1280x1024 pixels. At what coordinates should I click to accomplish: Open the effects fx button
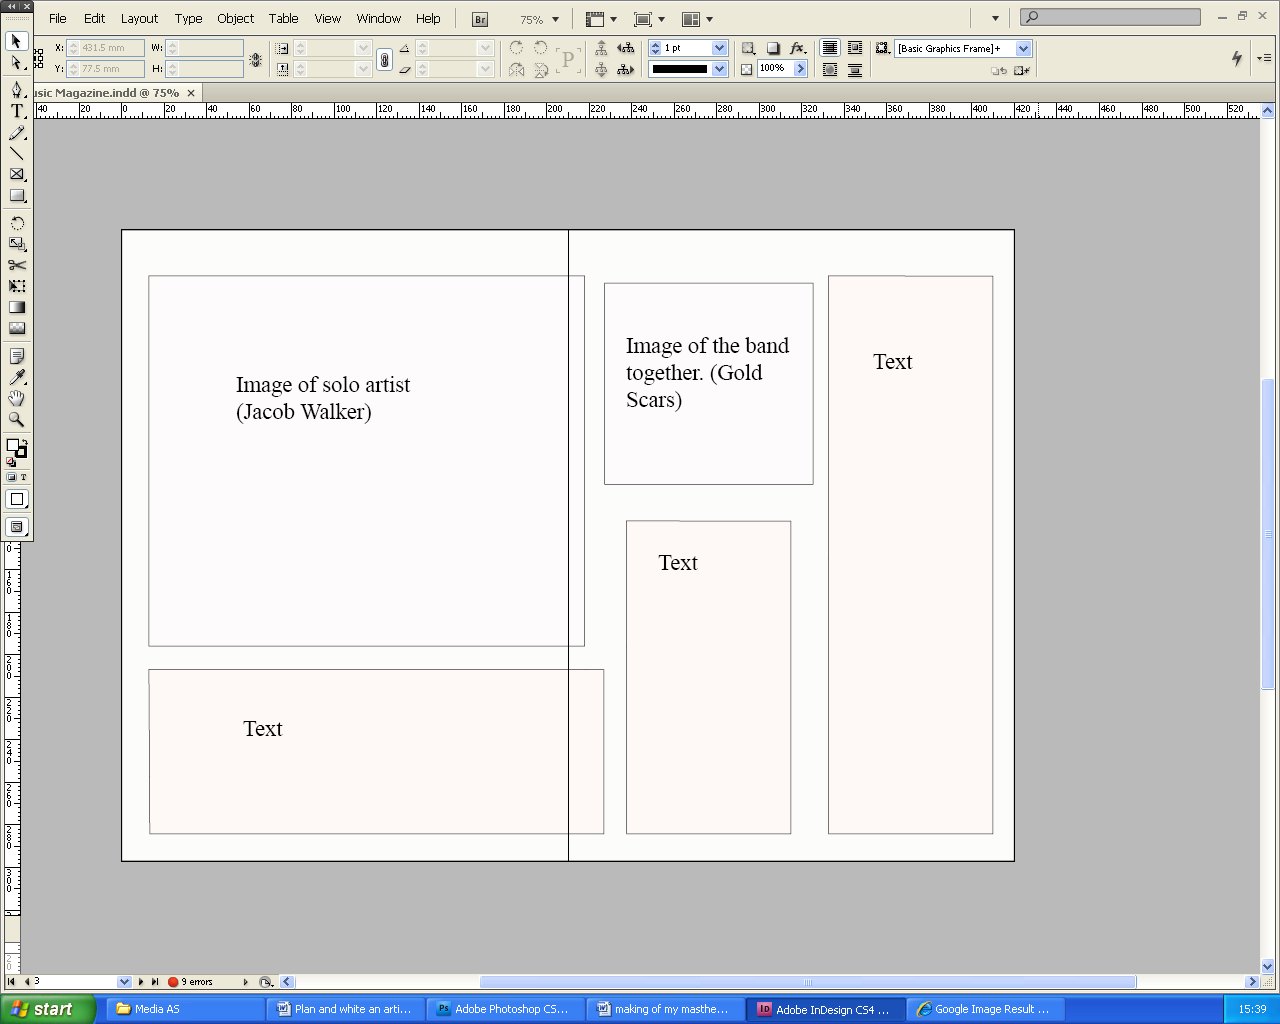797,48
